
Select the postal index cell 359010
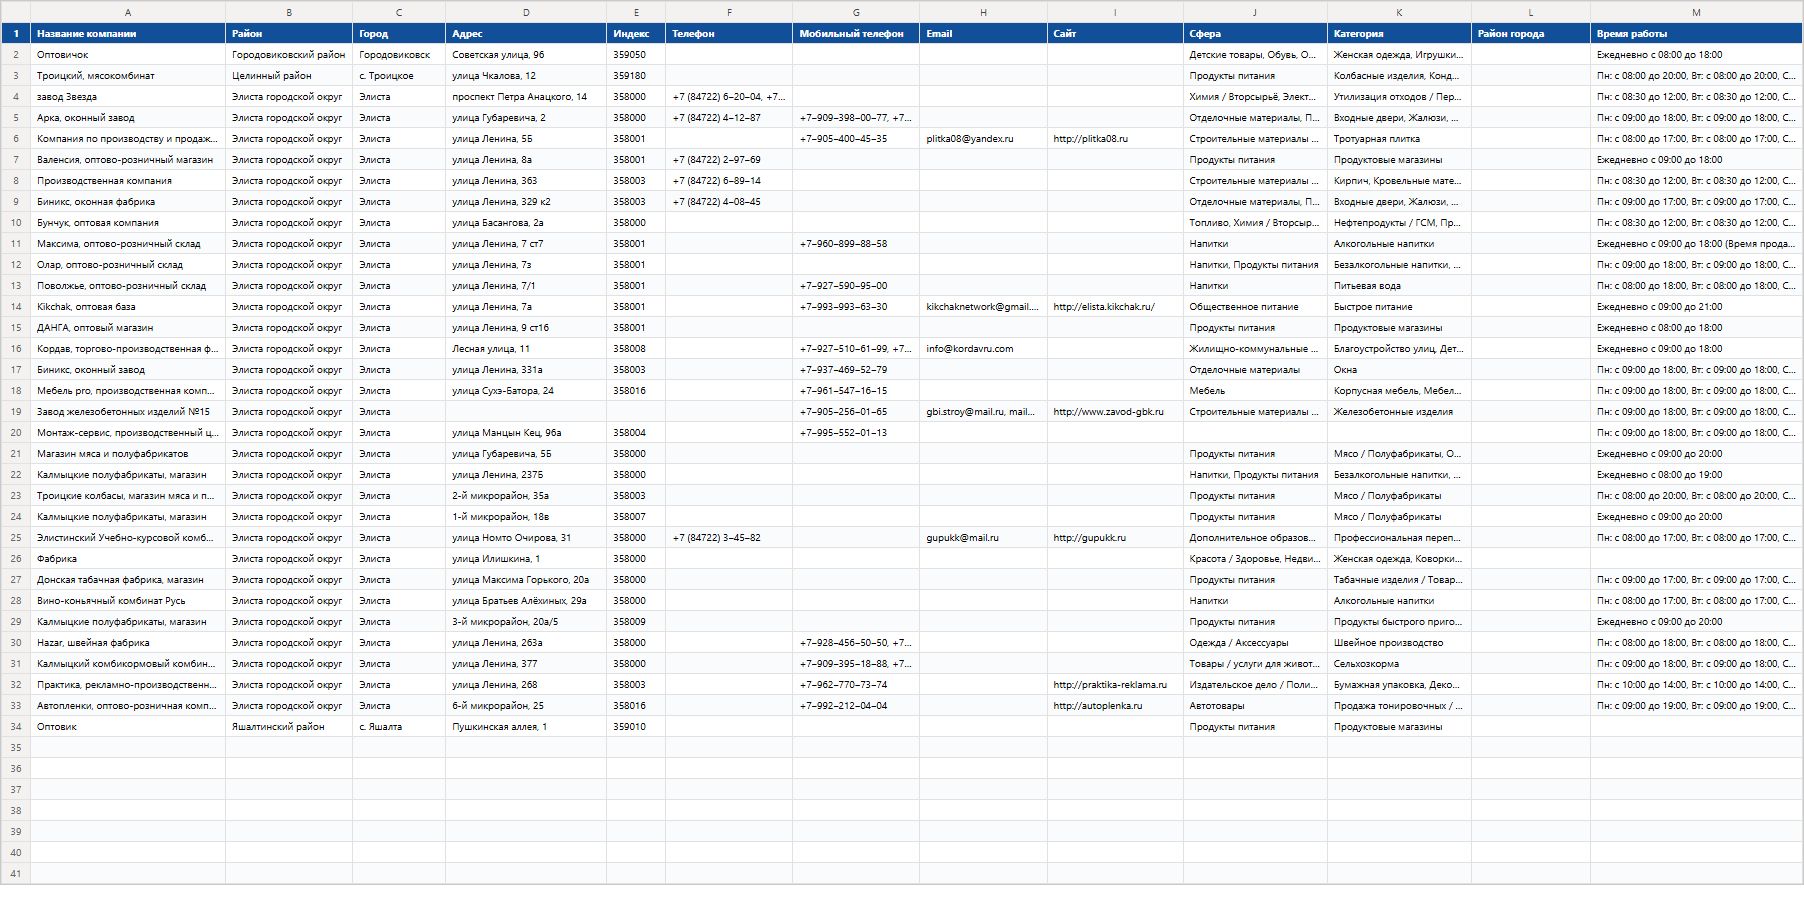coord(636,727)
